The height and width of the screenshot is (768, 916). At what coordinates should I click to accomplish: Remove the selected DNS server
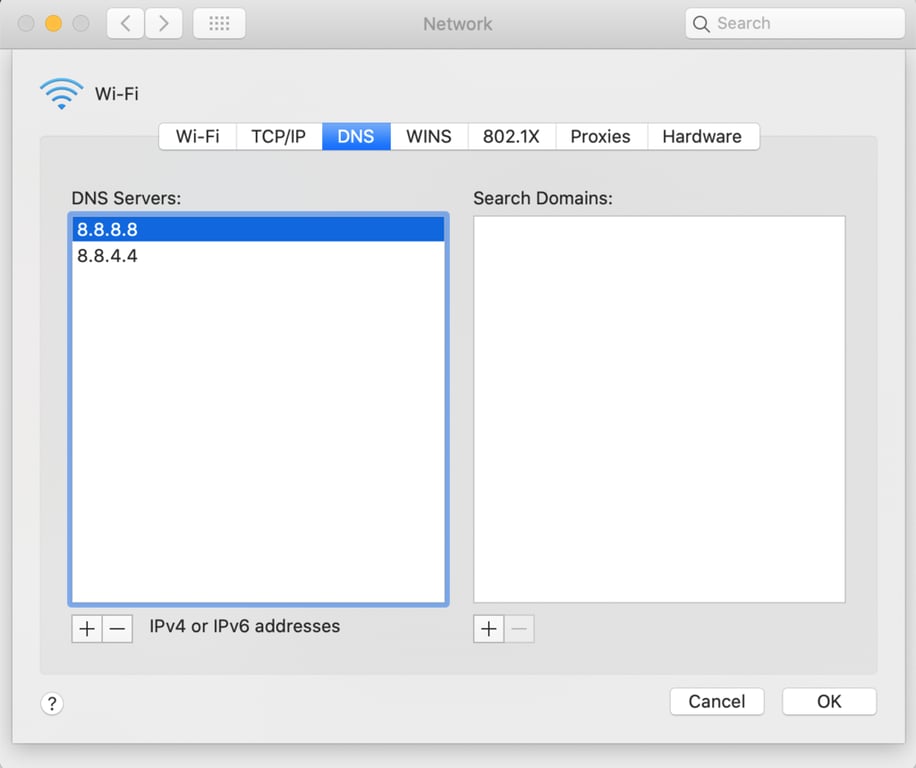point(117,628)
